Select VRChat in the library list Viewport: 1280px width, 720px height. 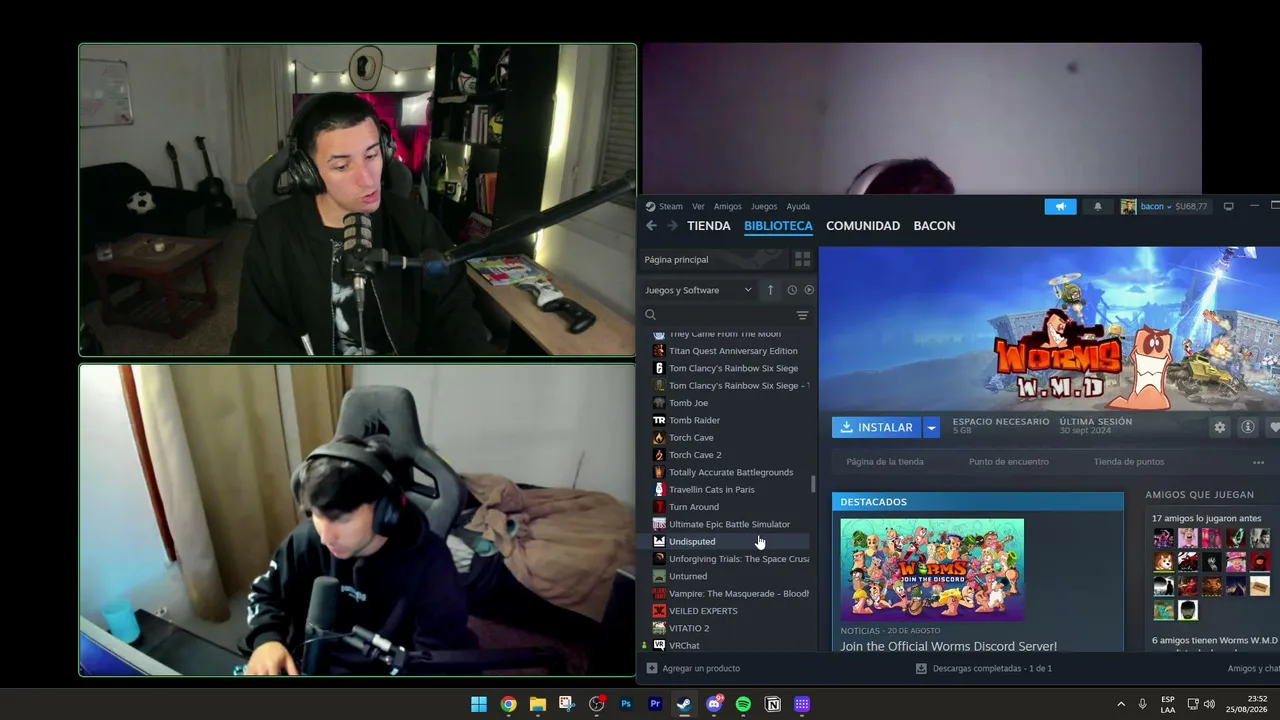point(684,646)
